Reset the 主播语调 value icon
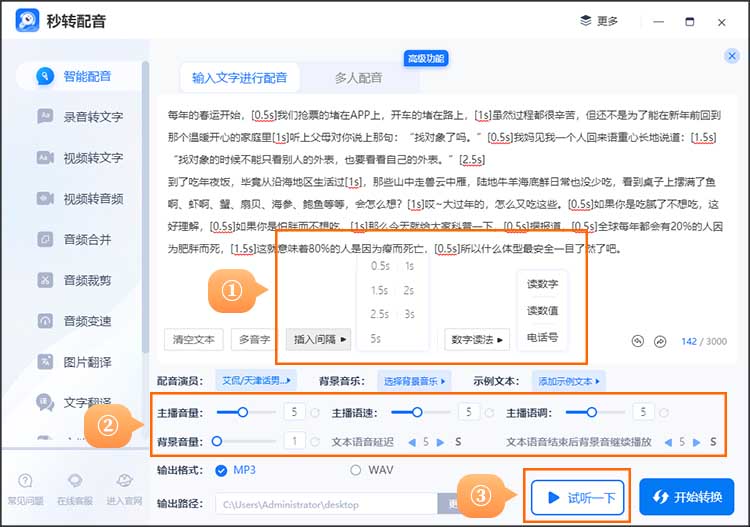The height and width of the screenshot is (527, 750). tap(664, 413)
